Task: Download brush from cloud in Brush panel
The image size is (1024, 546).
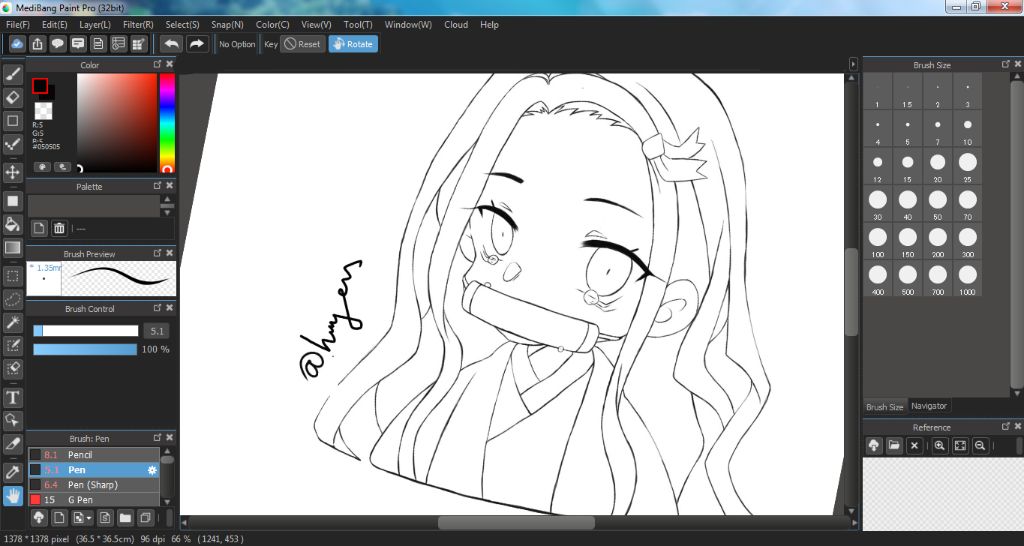Action: [39, 518]
